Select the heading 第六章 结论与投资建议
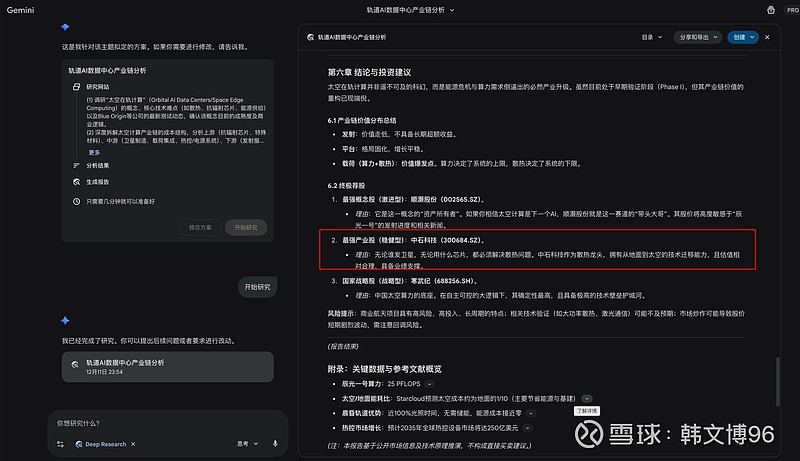This screenshot has width=800, height=461. click(369, 72)
